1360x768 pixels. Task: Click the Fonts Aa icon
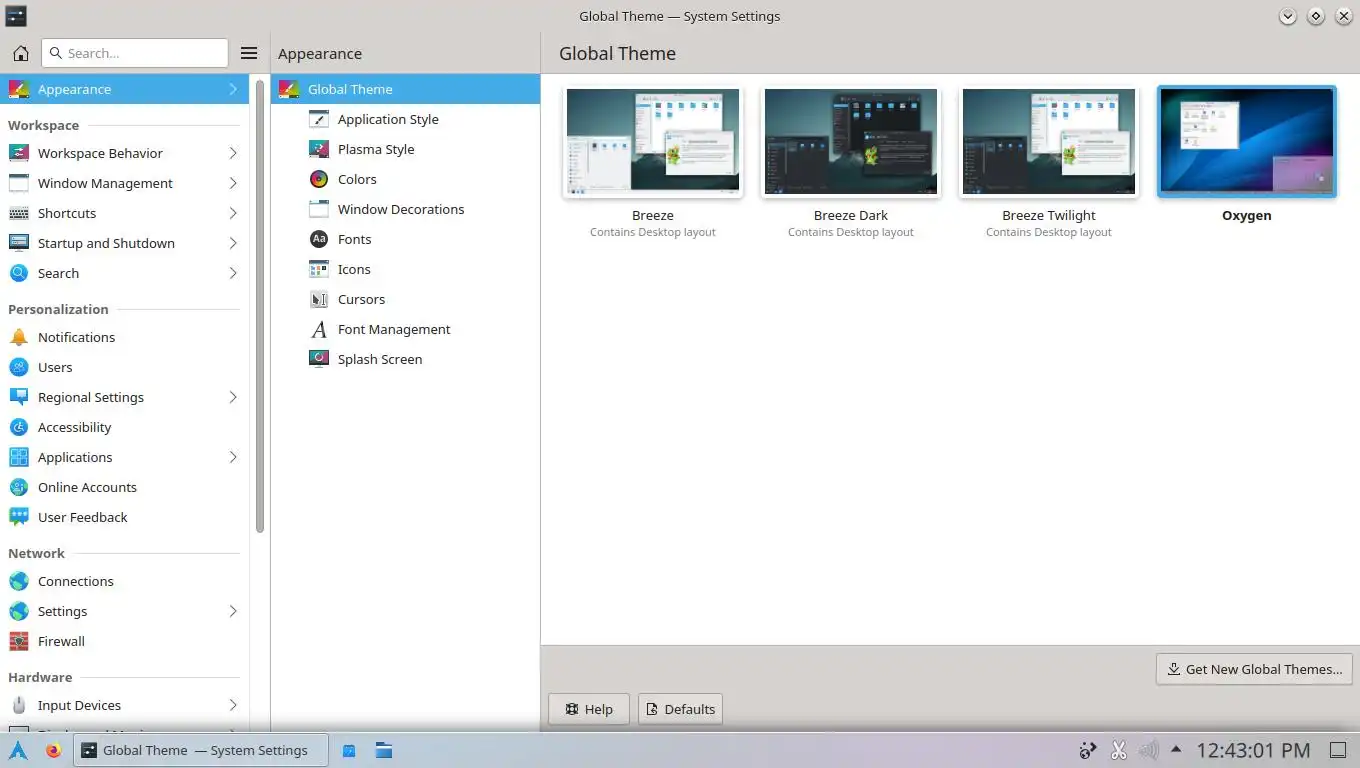pyautogui.click(x=319, y=239)
